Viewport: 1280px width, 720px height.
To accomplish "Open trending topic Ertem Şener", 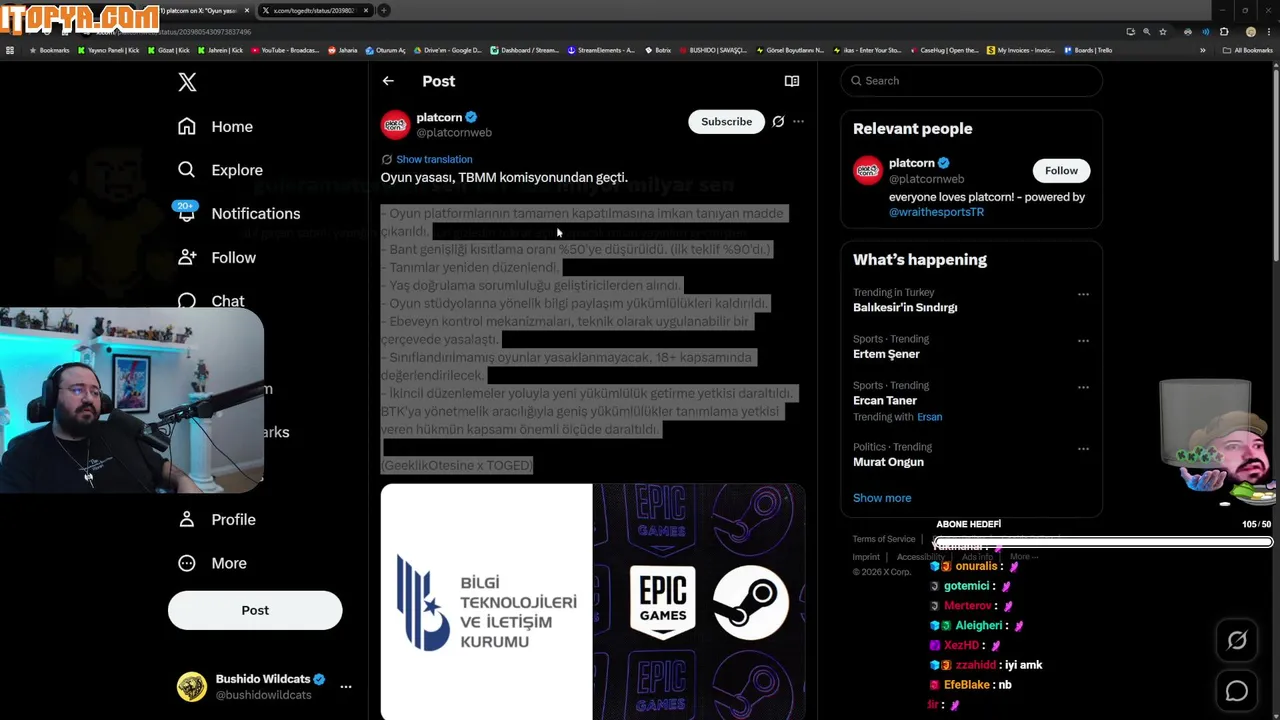I will tap(886, 354).
